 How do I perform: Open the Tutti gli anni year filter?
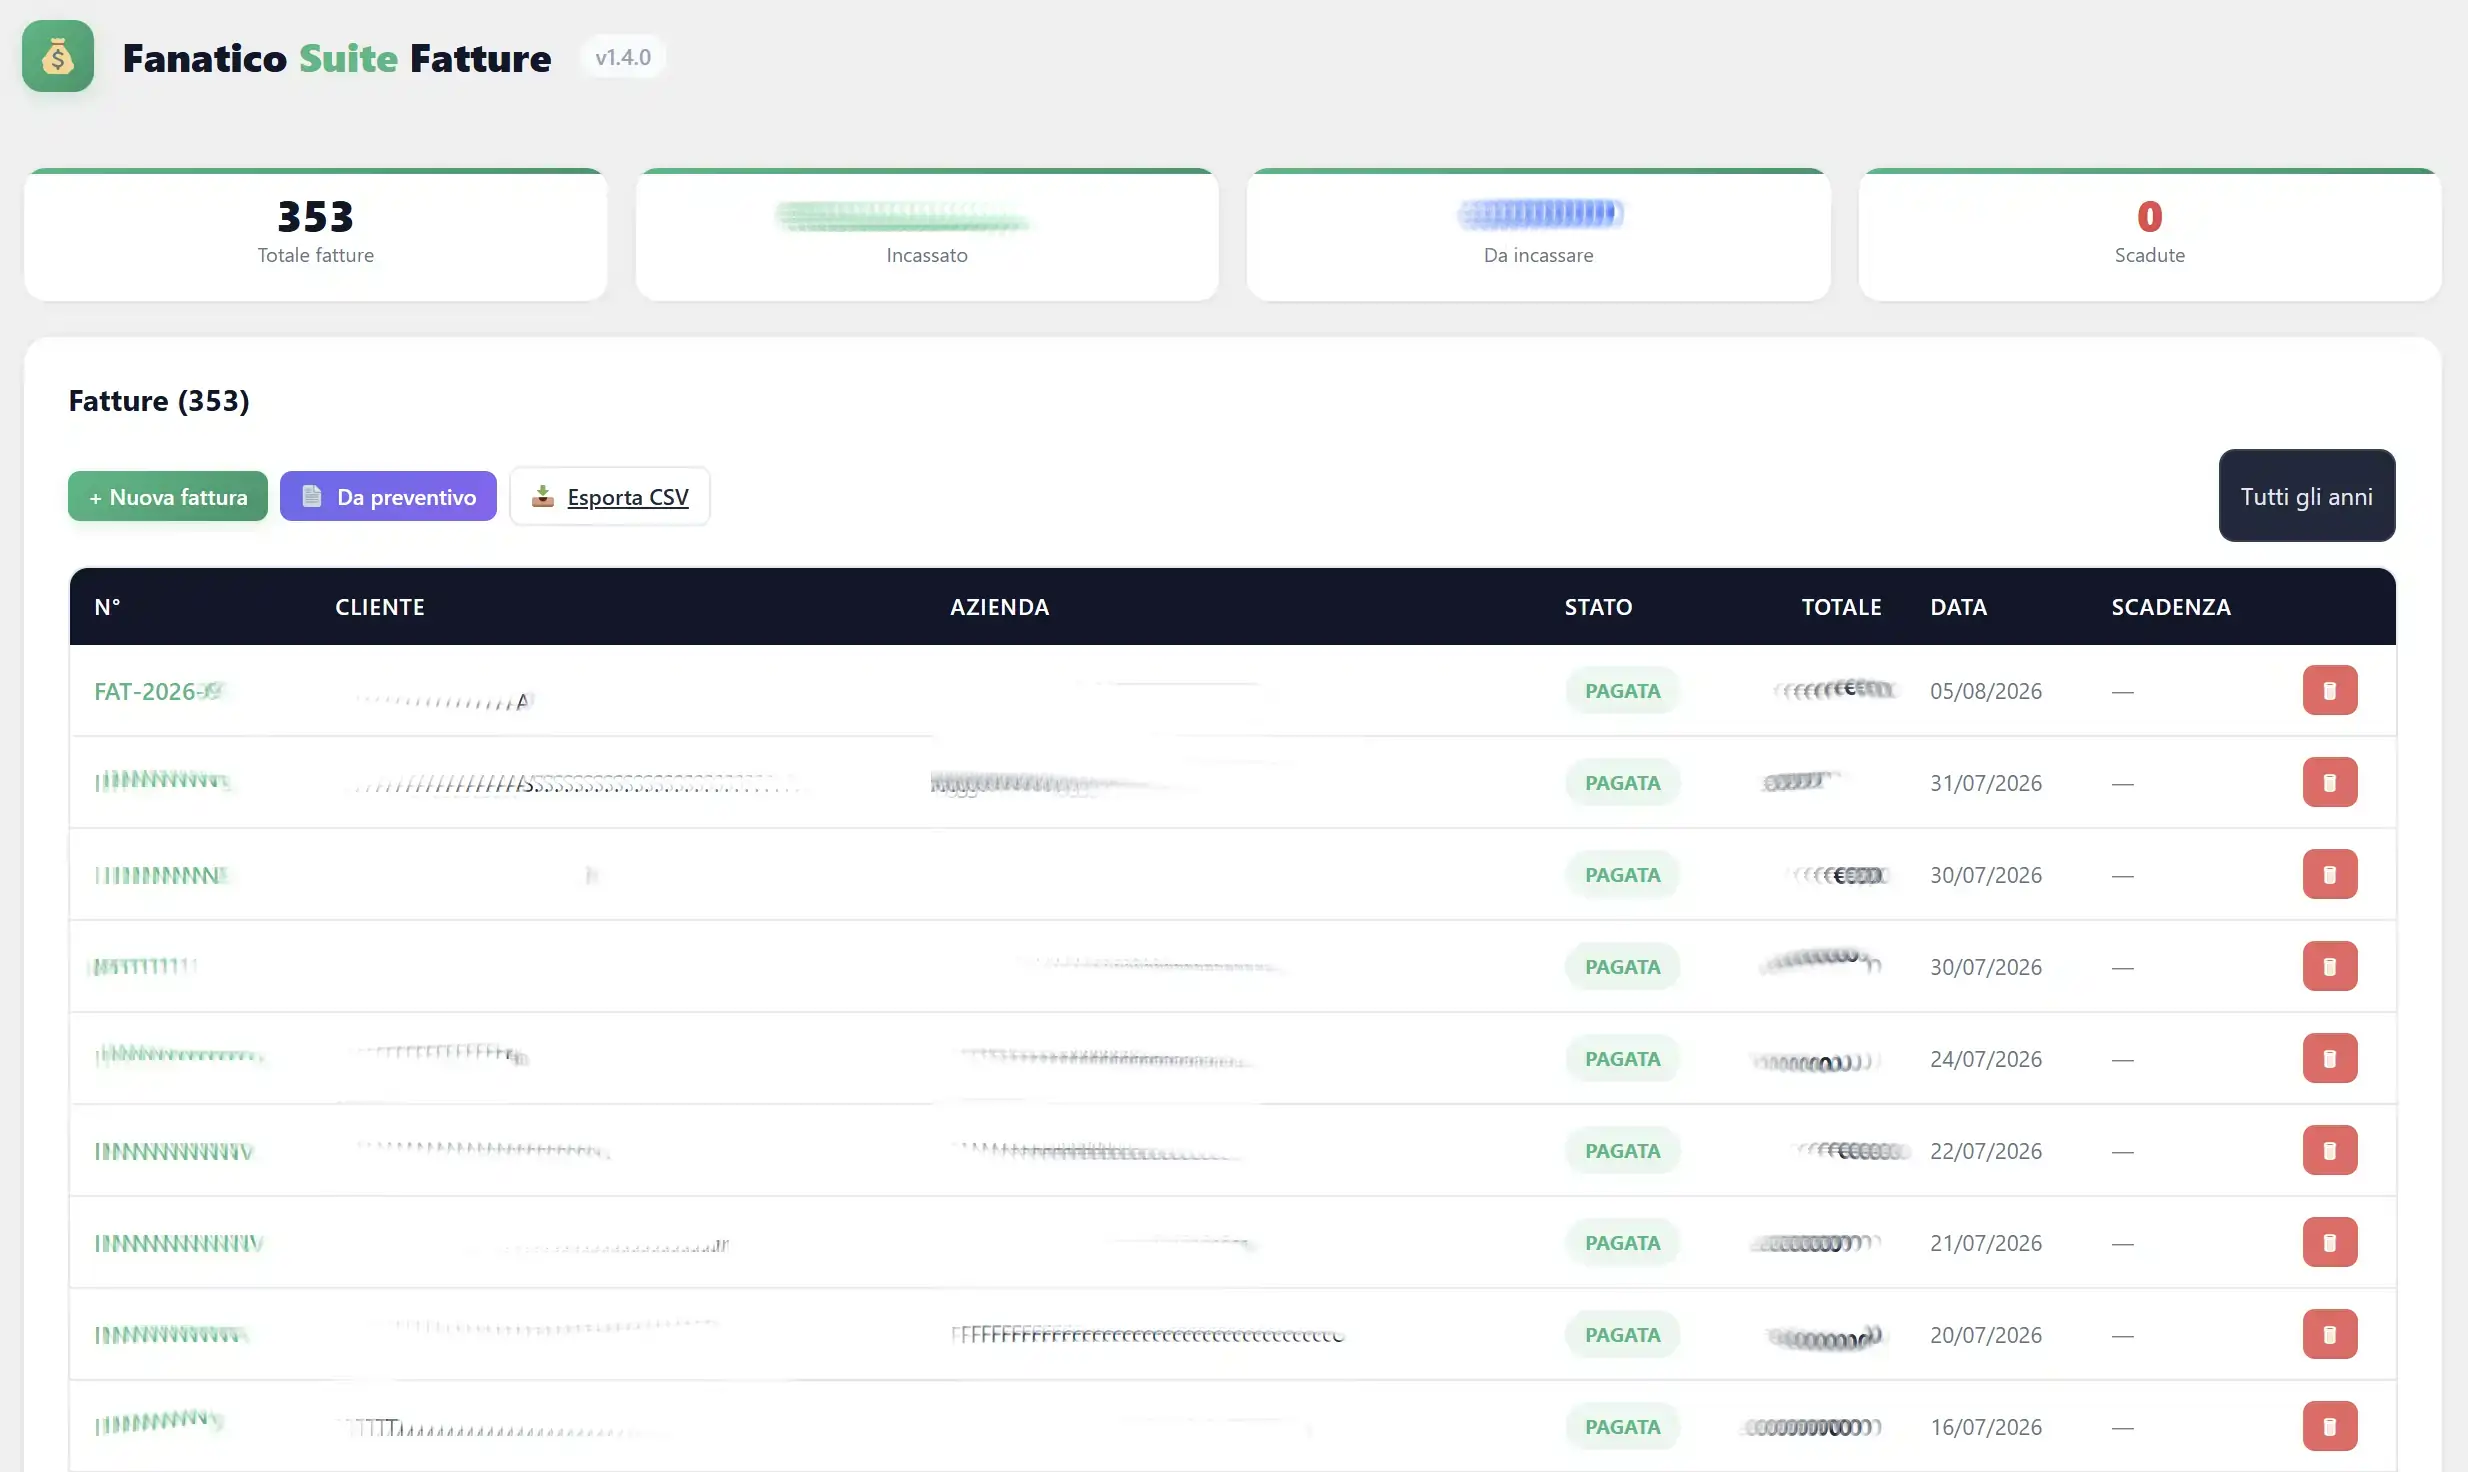2307,496
